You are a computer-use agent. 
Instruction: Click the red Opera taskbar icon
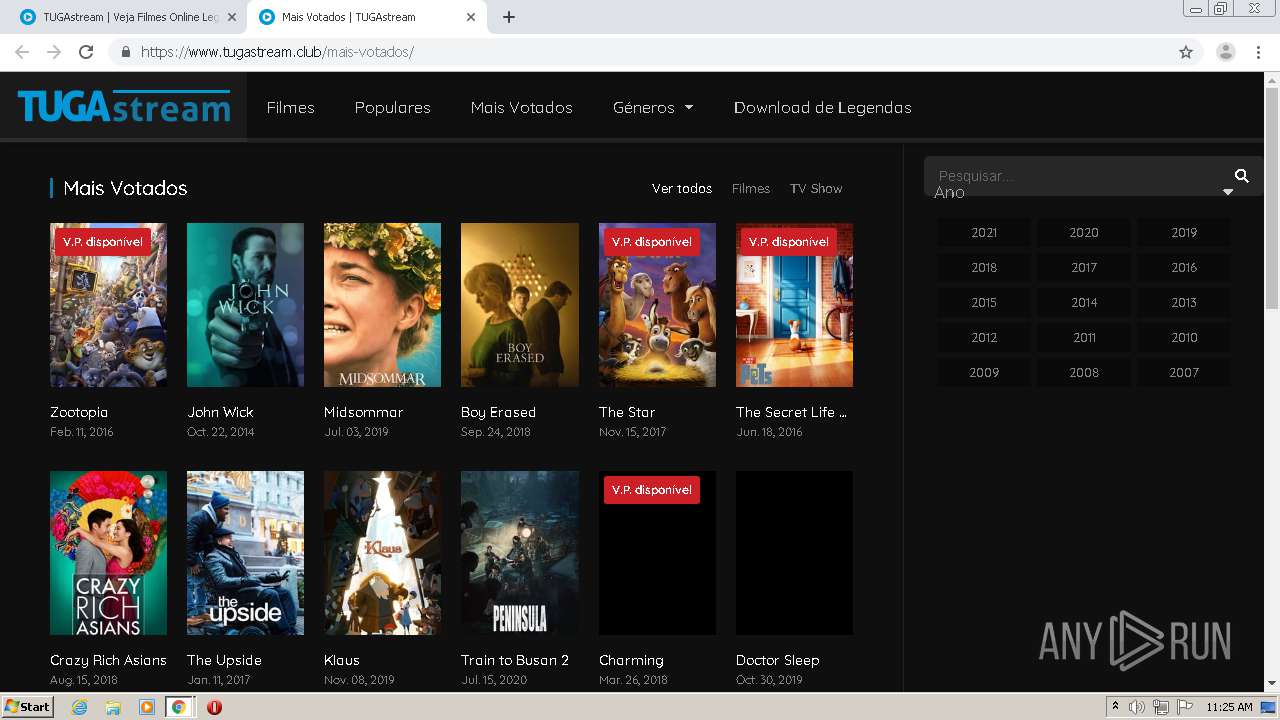pos(214,707)
